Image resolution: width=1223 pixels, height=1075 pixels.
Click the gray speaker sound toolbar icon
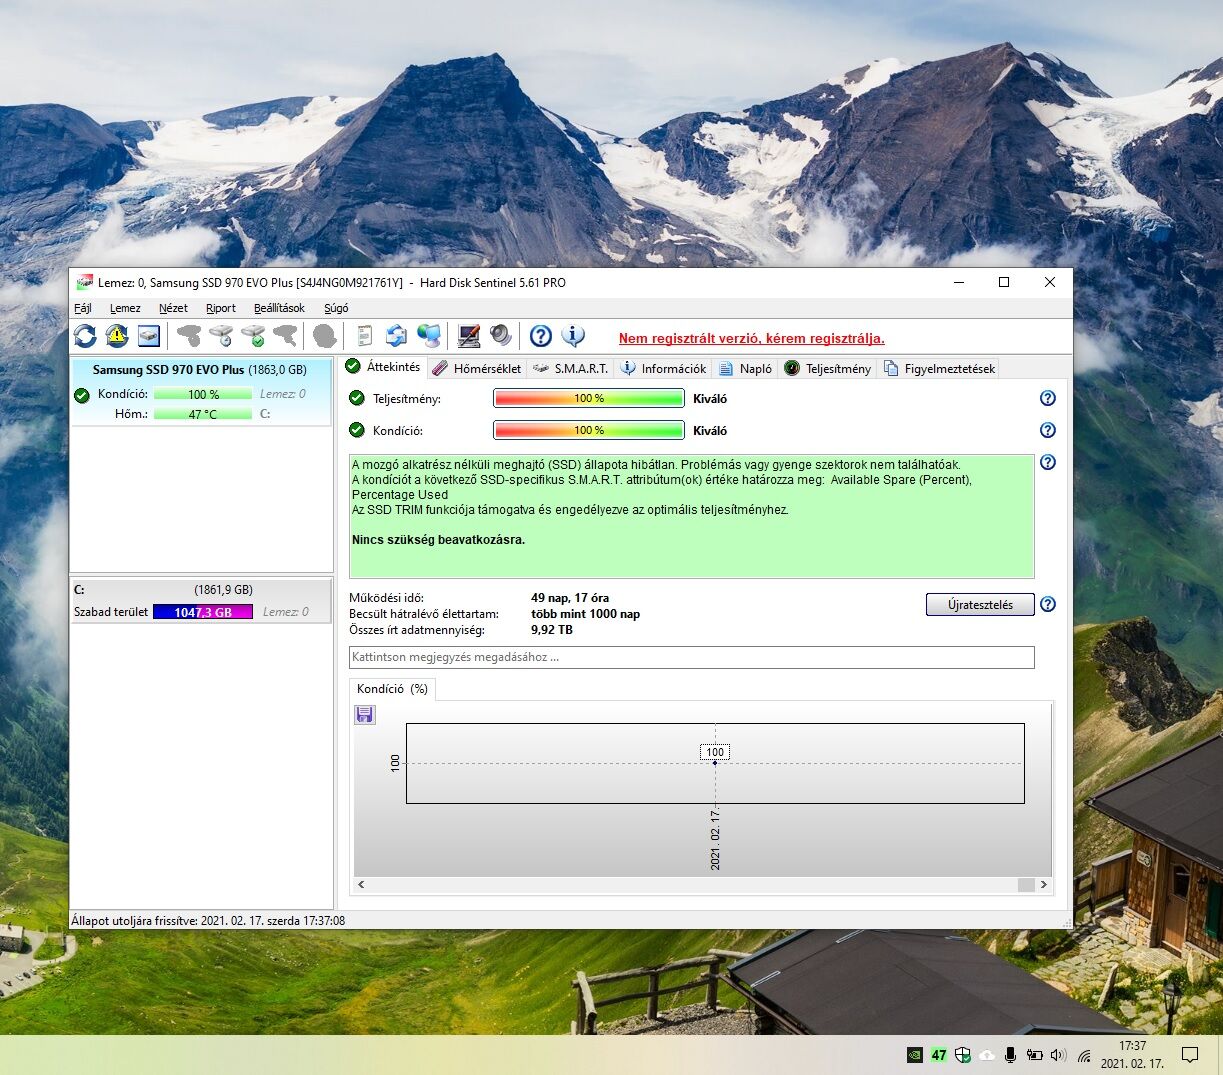[x=500, y=336]
